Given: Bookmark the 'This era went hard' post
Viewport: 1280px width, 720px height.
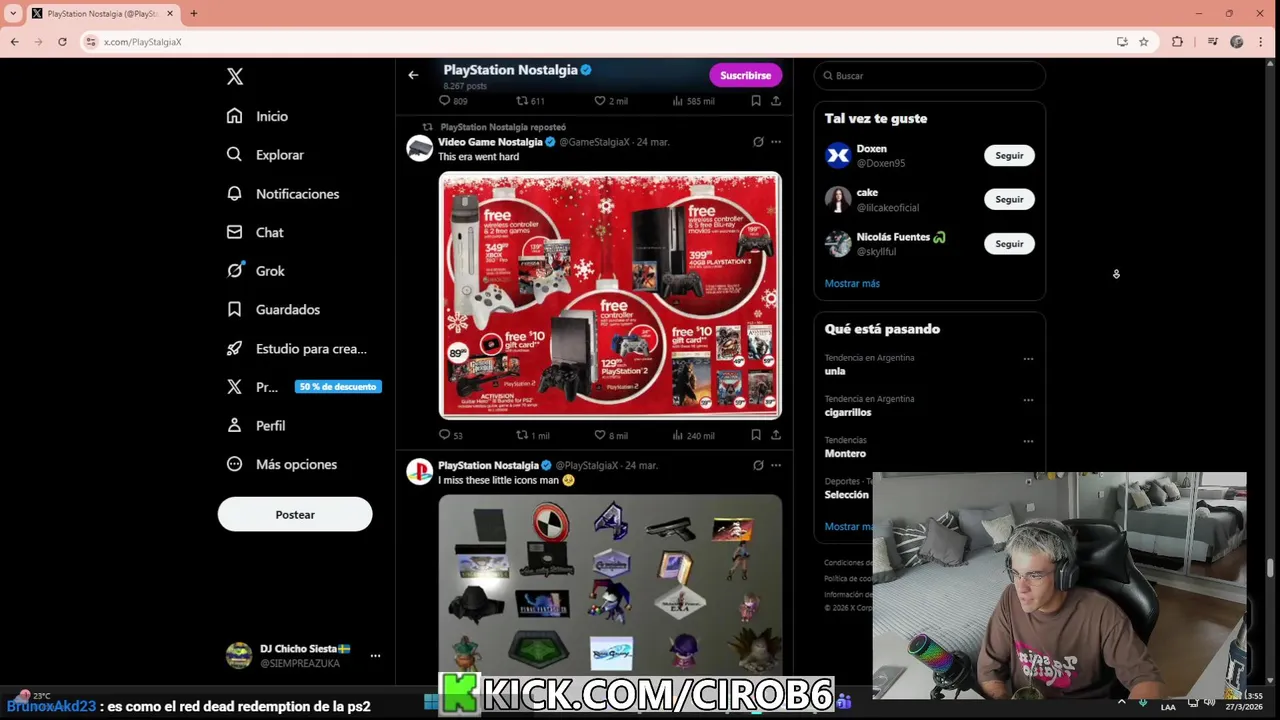Looking at the screenshot, I should click(756, 435).
